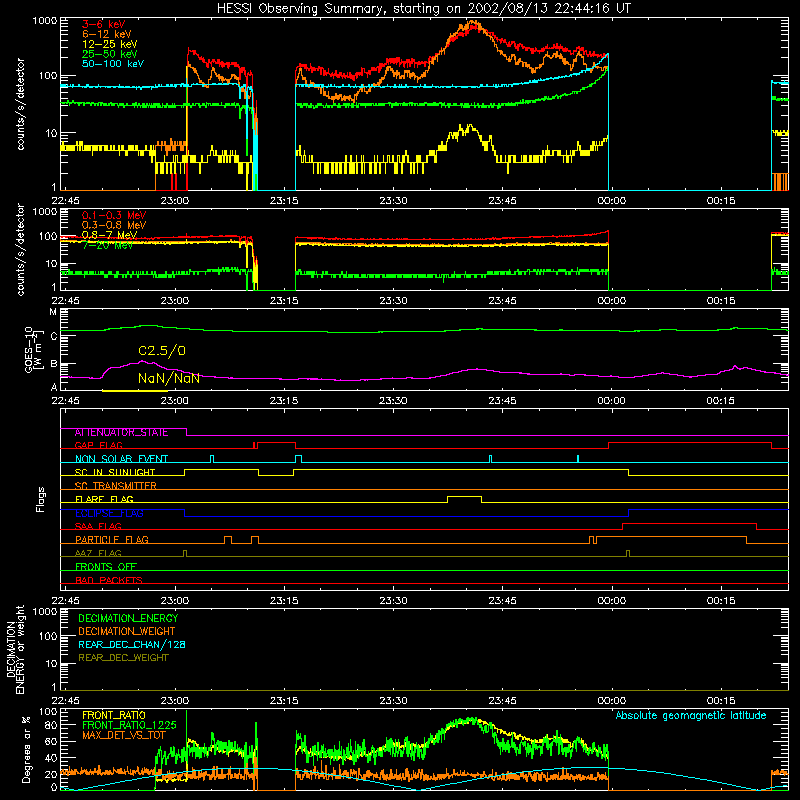Image resolution: width=800 pixels, height=800 pixels.
Task: Click the NaN/NaN annotation in GOES panel
Action: click(x=168, y=378)
